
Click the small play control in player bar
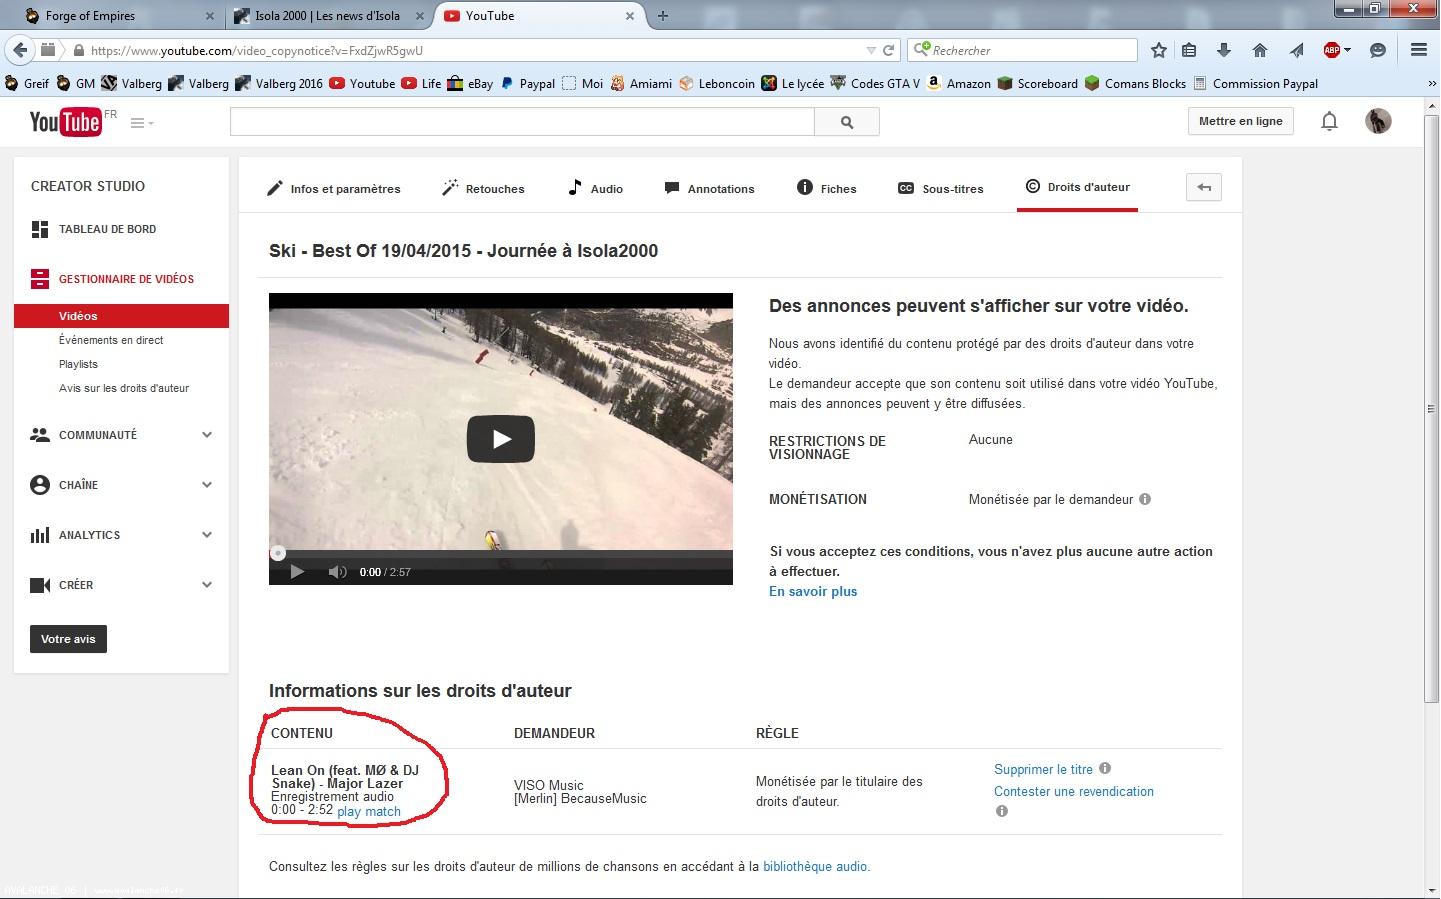(297, 572)
